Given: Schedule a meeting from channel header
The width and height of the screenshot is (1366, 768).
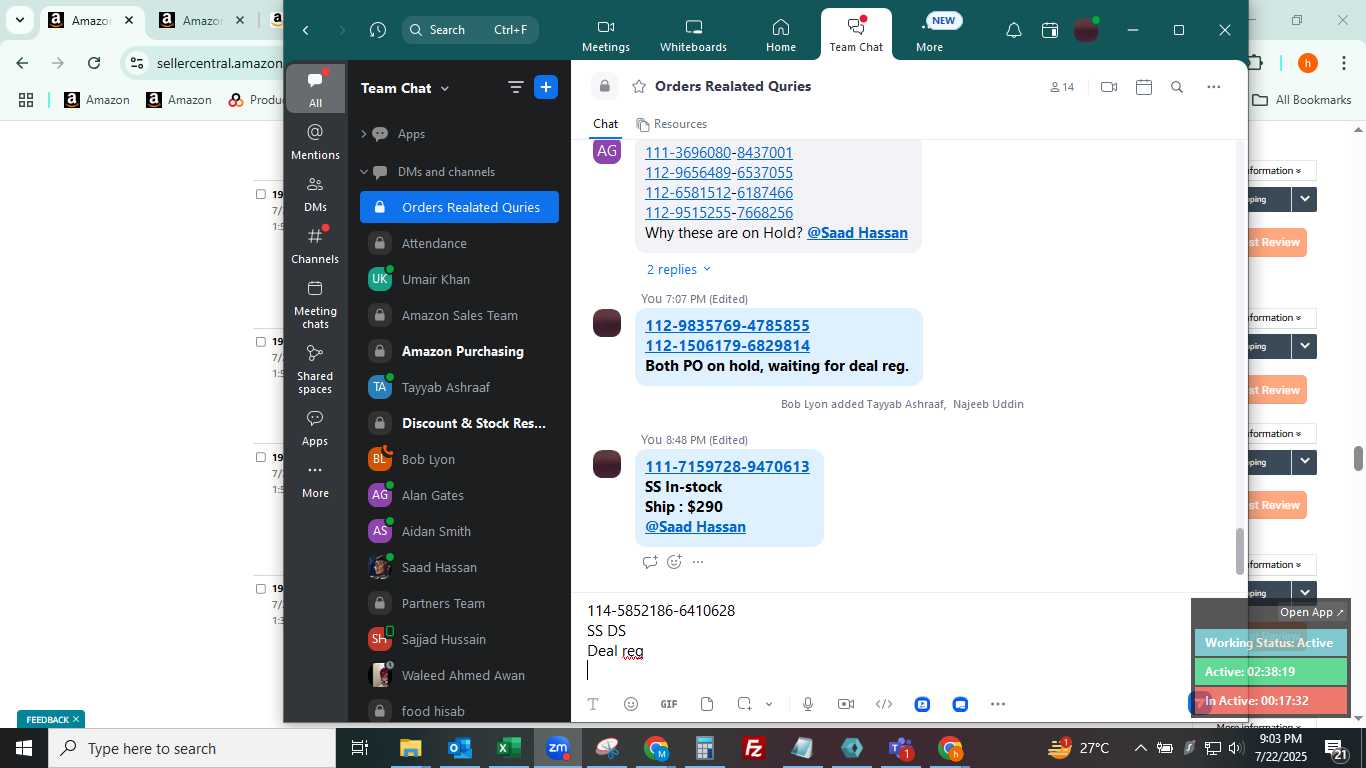Looking at the screenshot, I should click(1144, 87).
